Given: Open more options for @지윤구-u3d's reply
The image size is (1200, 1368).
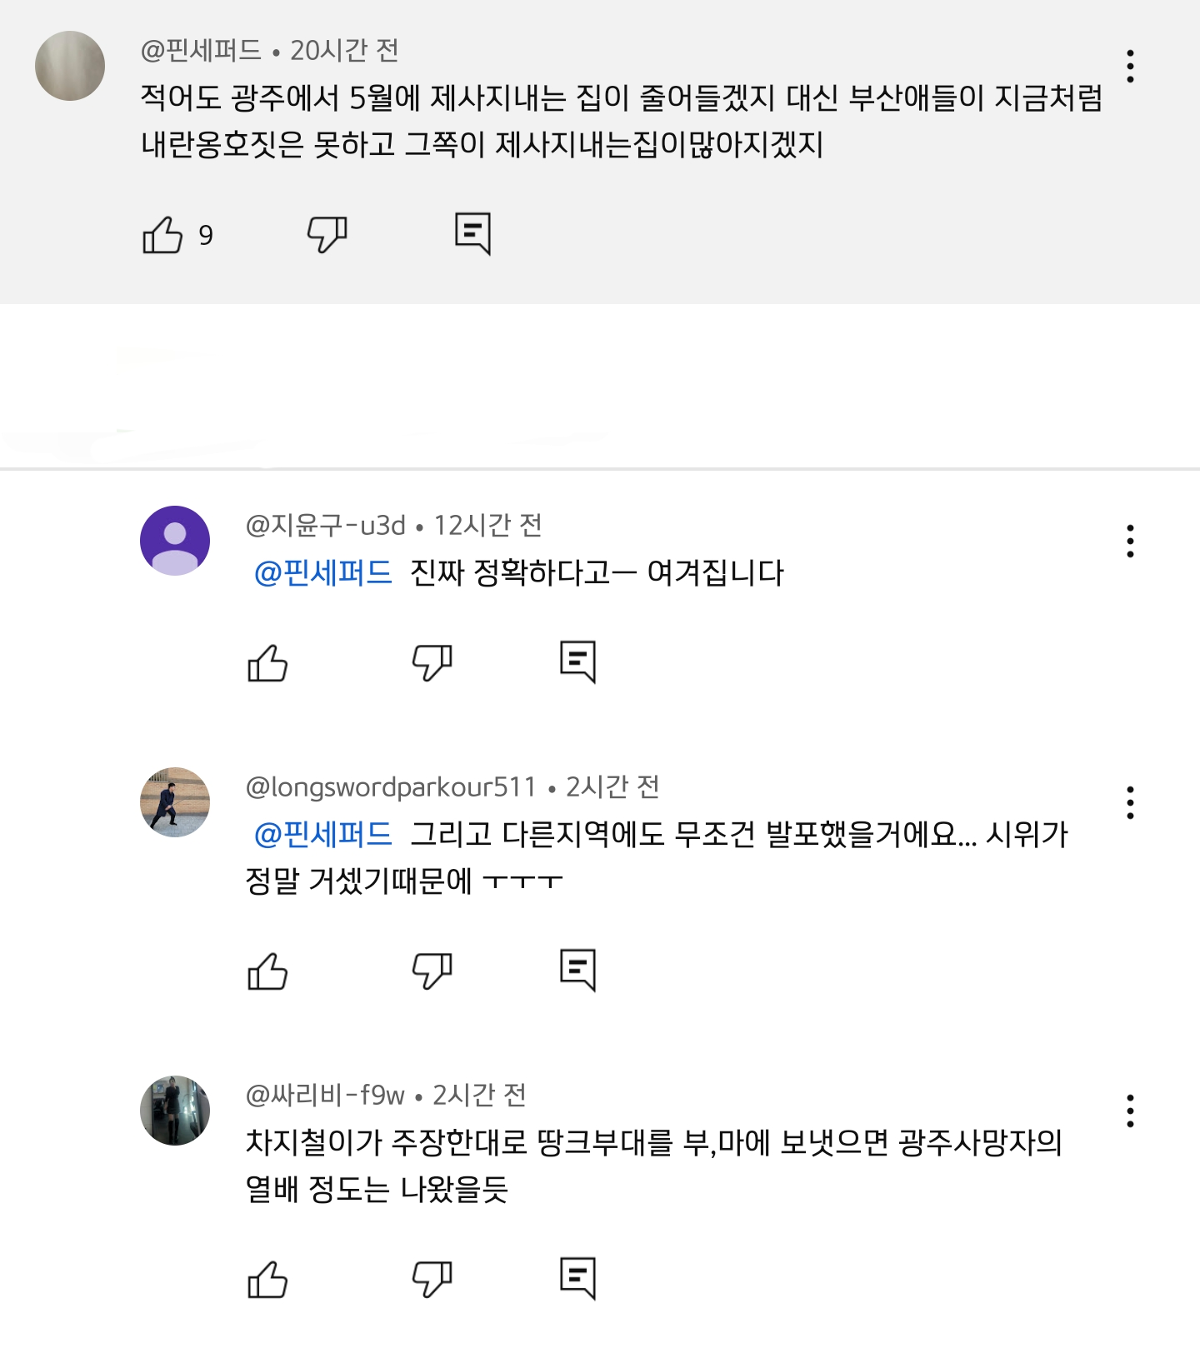Looking at the screenshot, I should click(1130, 541).
